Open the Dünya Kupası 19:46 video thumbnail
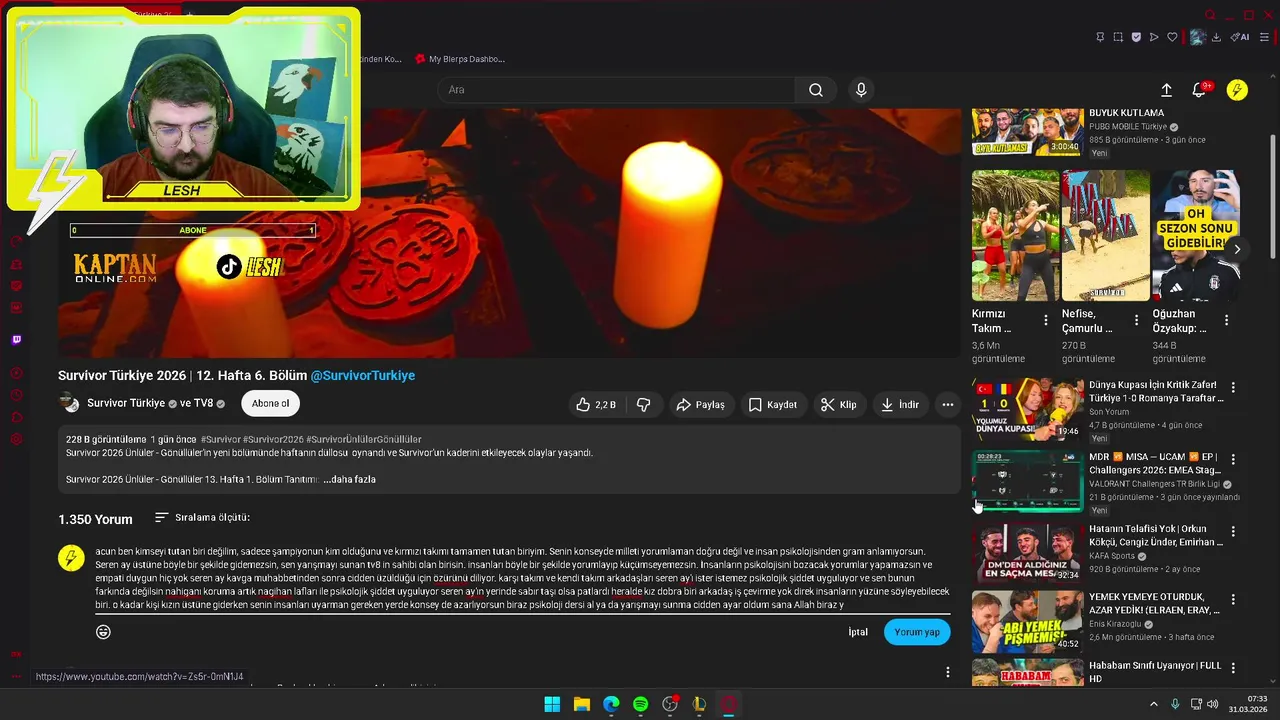Image resolution: width=1280 pixels, height=720 pixels. click(x=1027, y=409)
